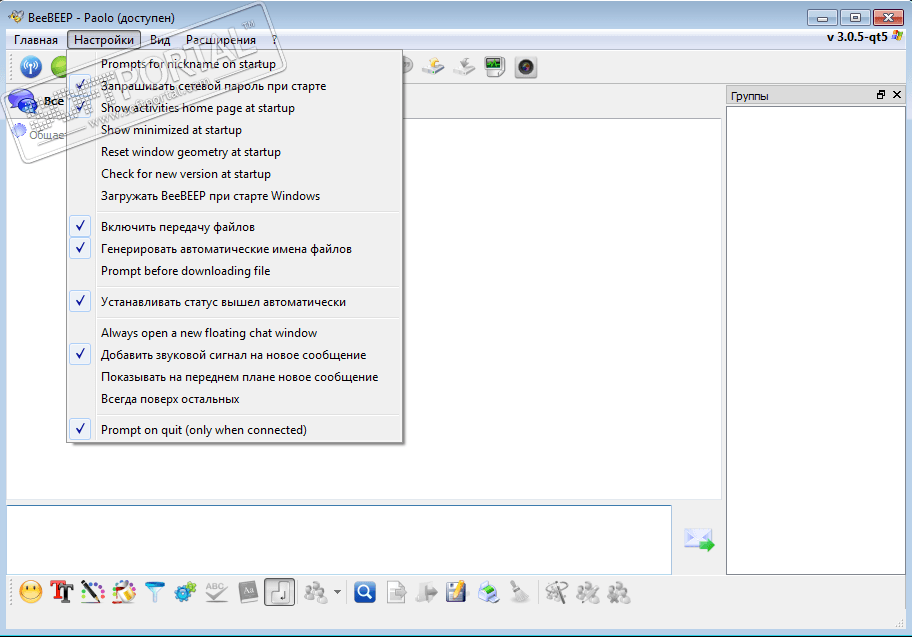
Task: Click the camera screenshot icon in toolbar
Action: tap(526, 67)
